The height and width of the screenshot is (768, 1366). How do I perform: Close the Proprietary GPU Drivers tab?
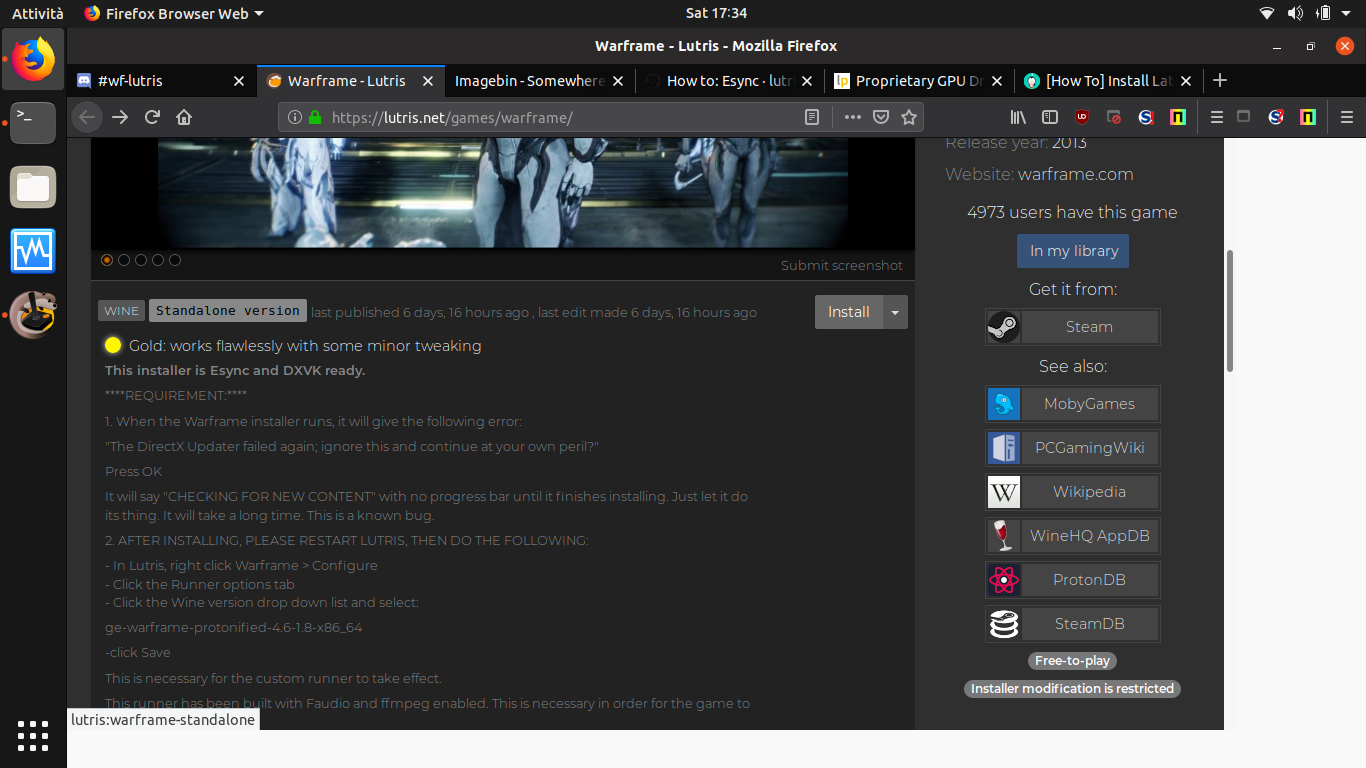[x=997, y=81]
